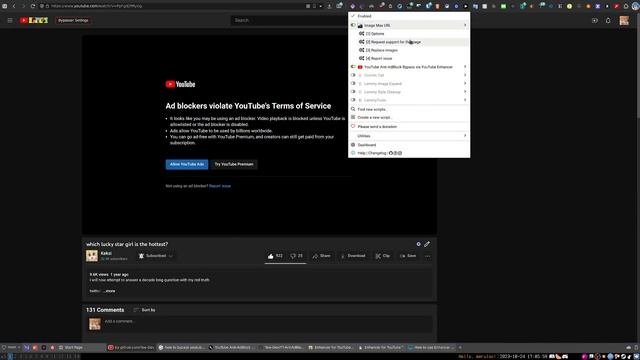Image resolution: width=640 pixels, height=360 pixels.
Task: Collapse the Image Max URL submenu arrow
Action: tap(465, 25)
